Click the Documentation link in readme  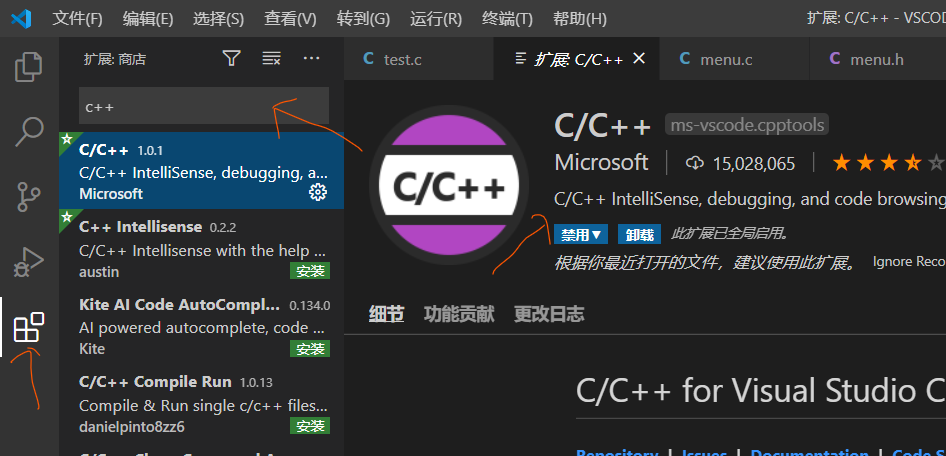pyautogui.click(x=810, y=452)
